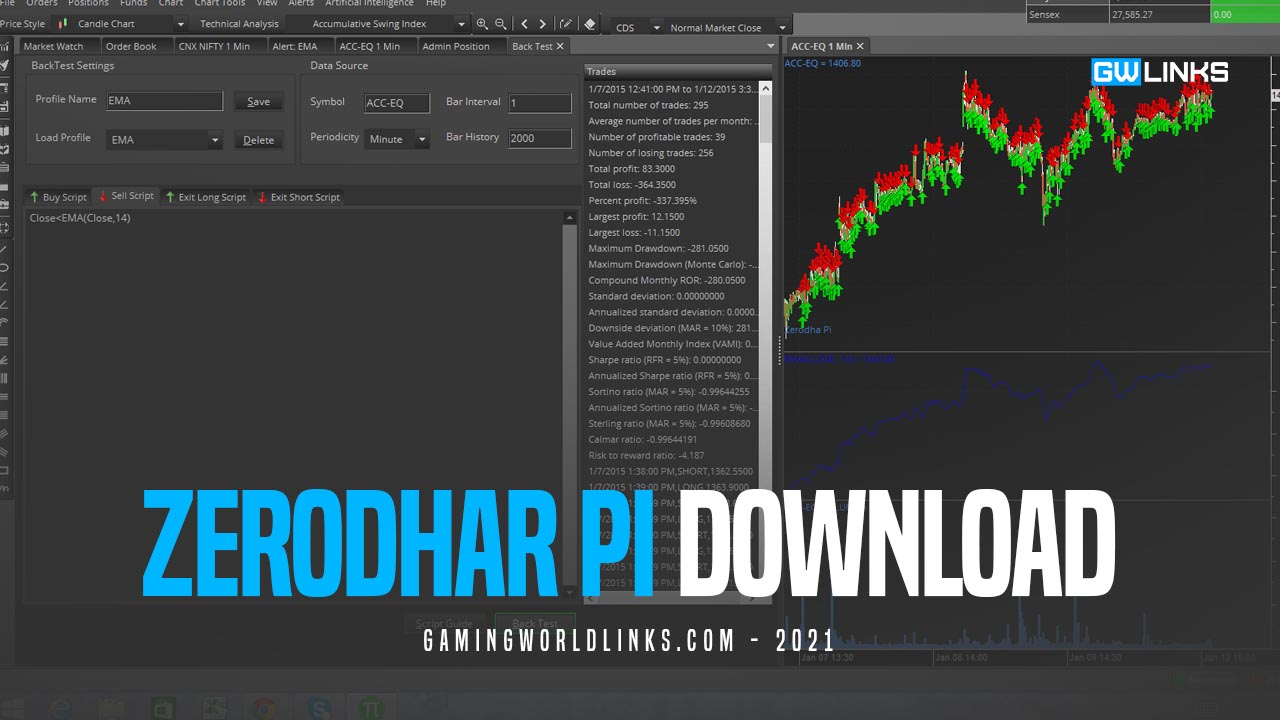Screen dimensions: 1280x720
Task: Open the Candle Chart price style dropdown
Action: (180, 24)
